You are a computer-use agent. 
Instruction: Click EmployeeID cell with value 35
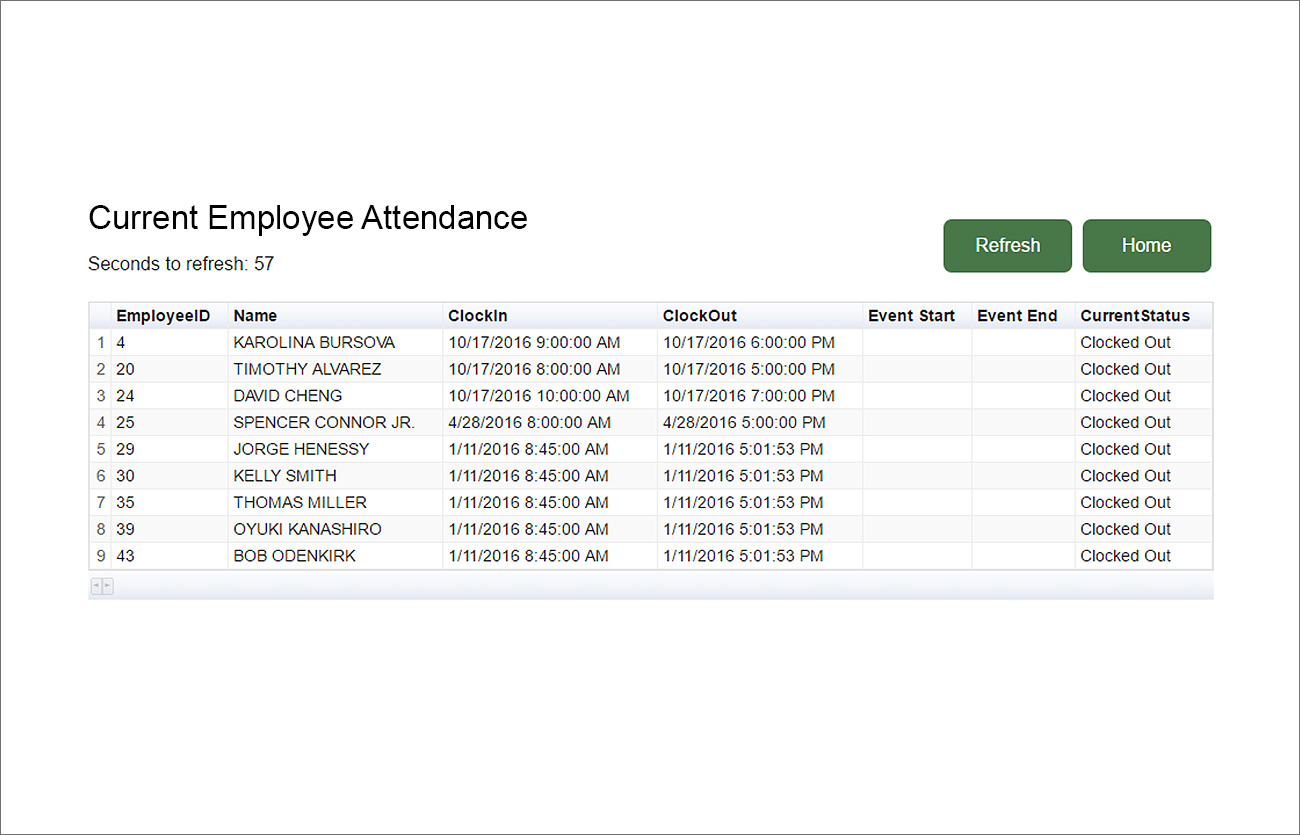tap(169, 503)
